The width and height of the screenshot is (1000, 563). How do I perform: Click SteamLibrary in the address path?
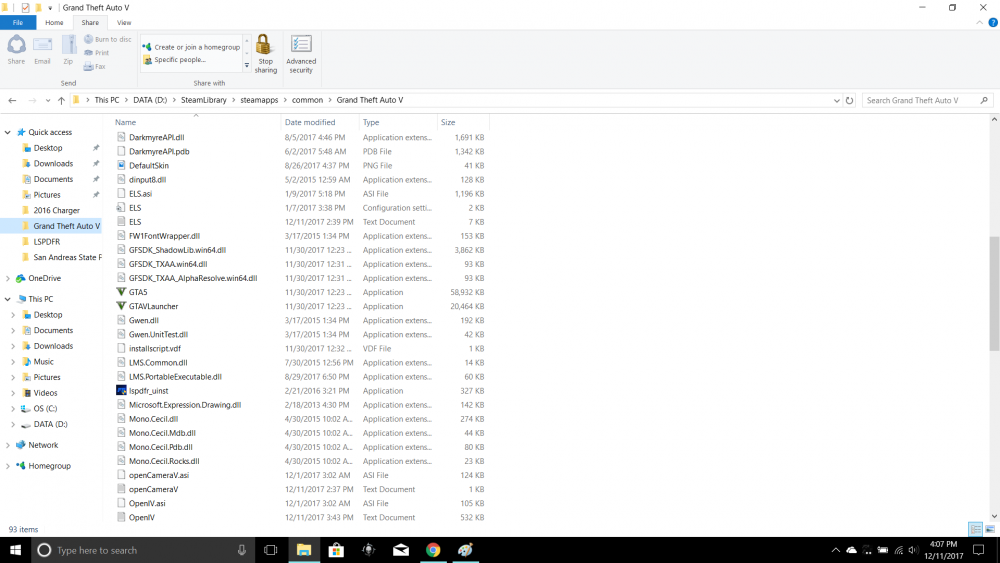[203, 100]
